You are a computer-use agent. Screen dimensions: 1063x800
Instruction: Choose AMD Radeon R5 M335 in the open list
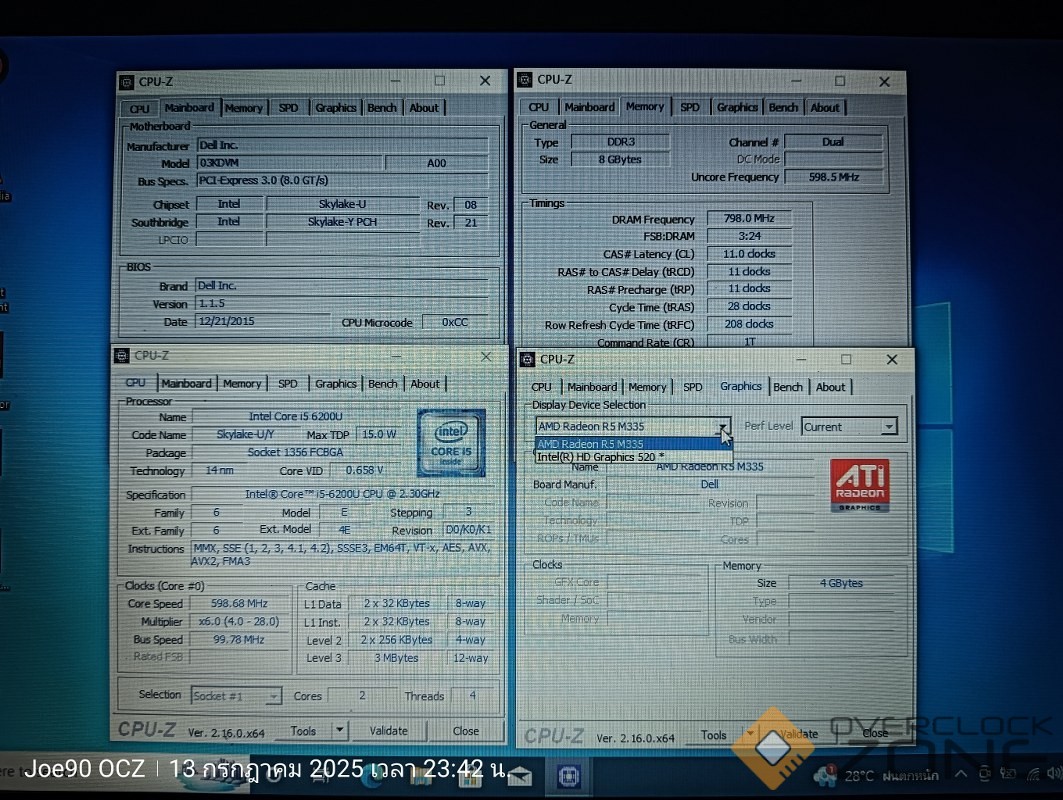click(x=591, y=444)
